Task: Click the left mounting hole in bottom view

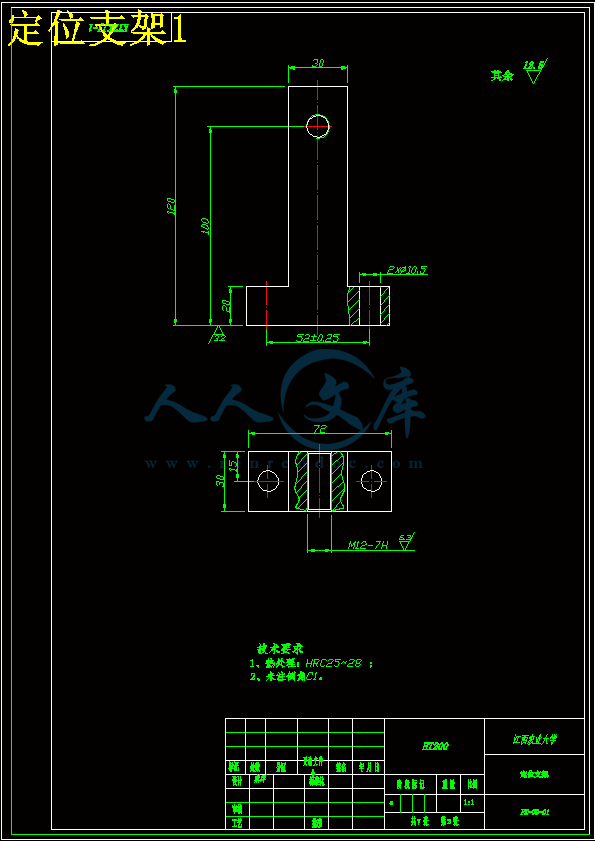Action: 268,481
